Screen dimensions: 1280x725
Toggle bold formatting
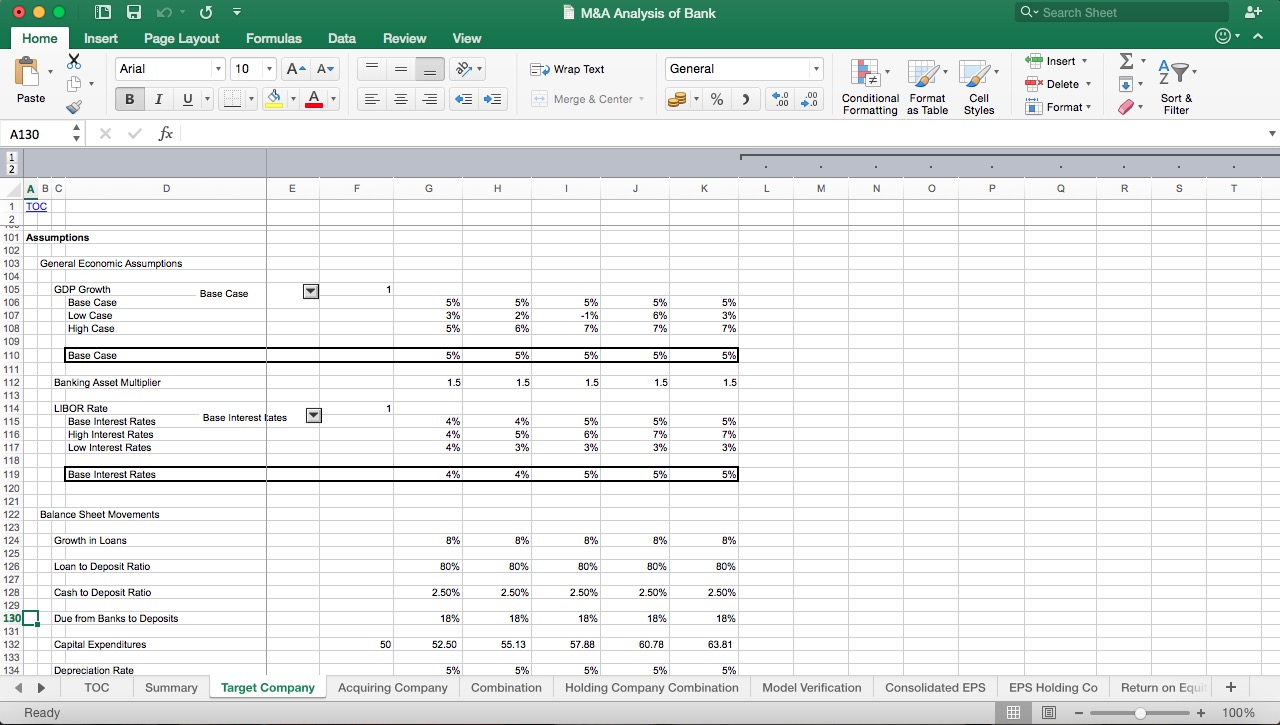pyautogui.click(x=129, y=99)
